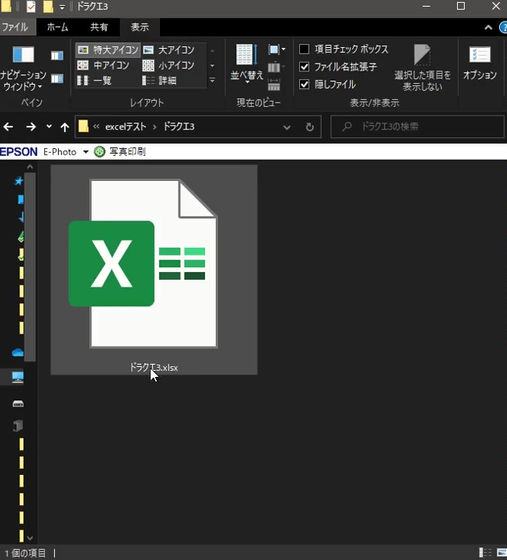
Task: Toggle the preview pane icon
Action: click(x=57, y=55)
